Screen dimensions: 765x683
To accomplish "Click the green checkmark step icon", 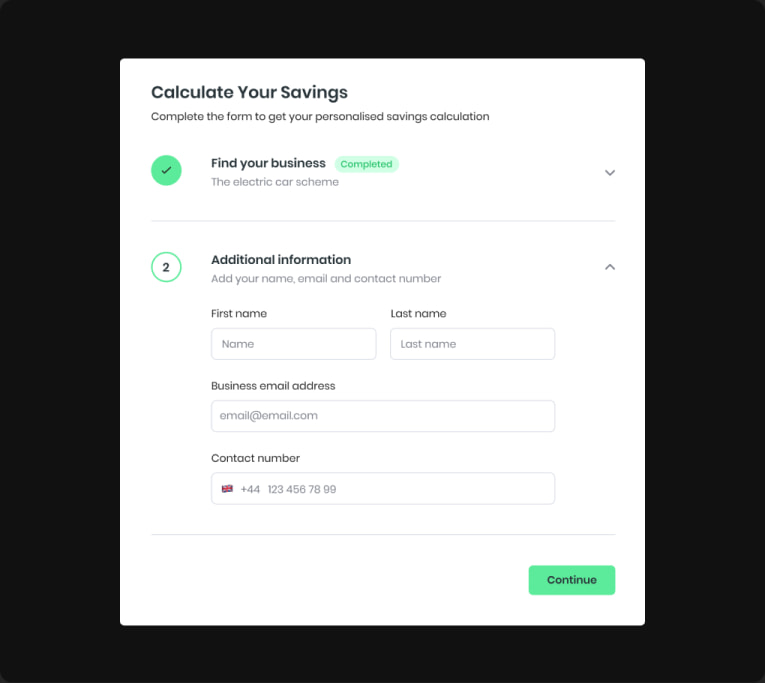I will [x=166, y=171].
